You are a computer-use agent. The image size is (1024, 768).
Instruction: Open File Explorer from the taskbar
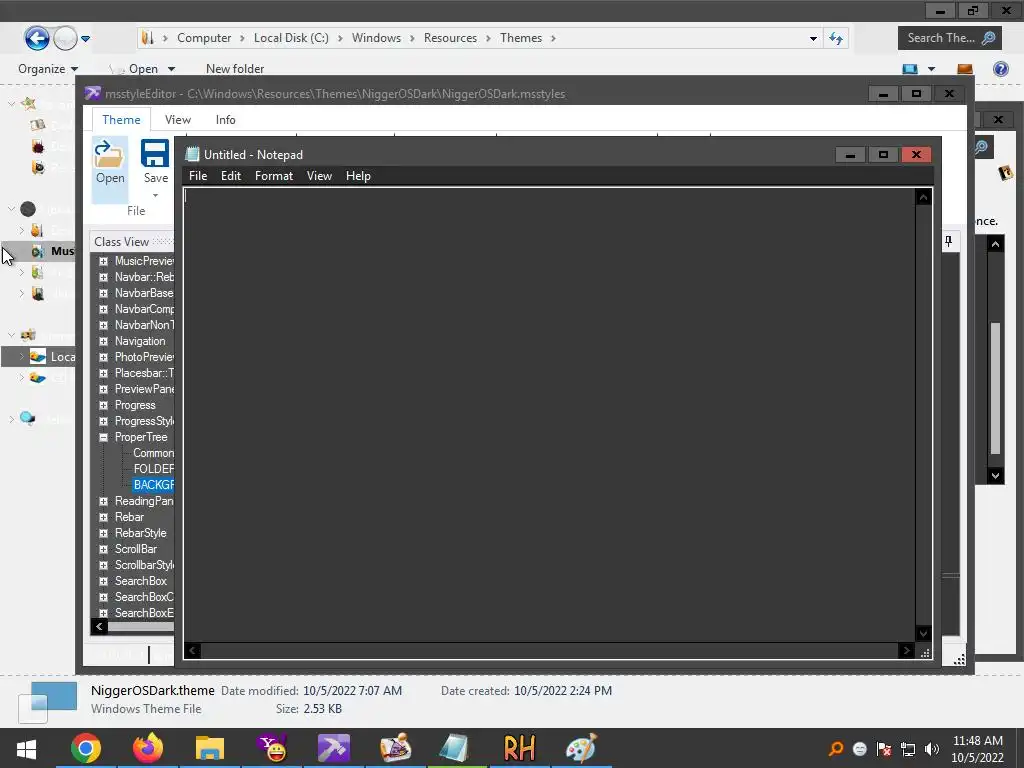[210, 748]
